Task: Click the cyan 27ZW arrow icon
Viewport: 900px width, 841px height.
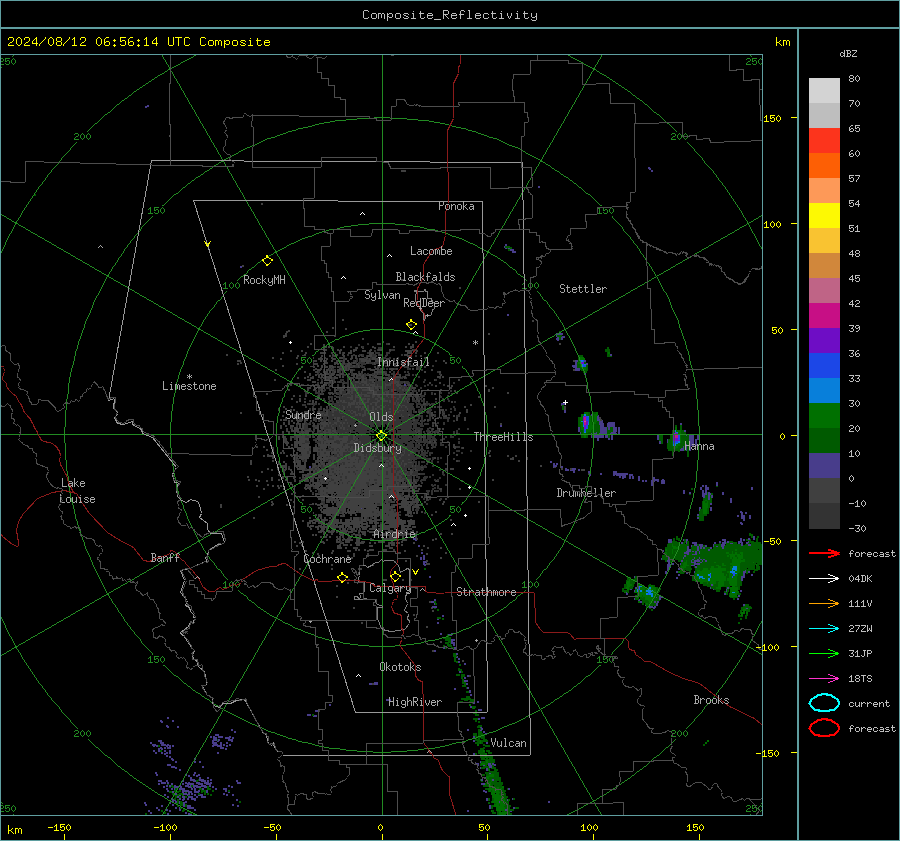Action: click(824, 629)
